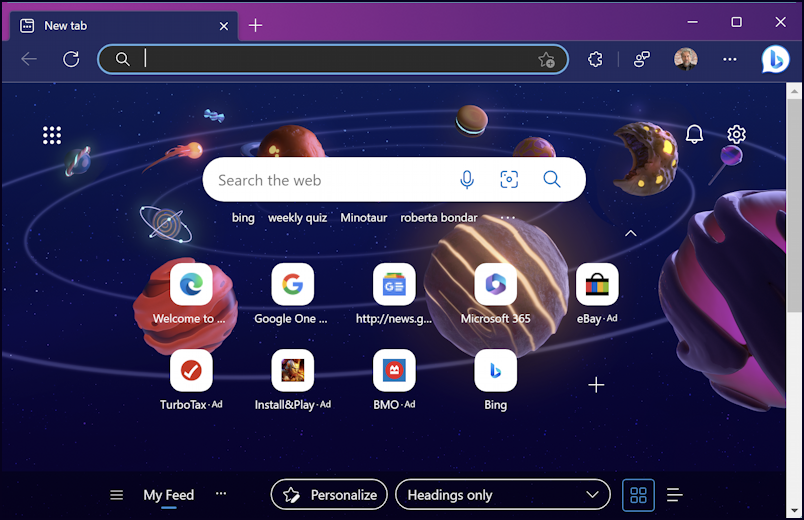
Task: Select the My Feed tab
Action: coord(169,495)
